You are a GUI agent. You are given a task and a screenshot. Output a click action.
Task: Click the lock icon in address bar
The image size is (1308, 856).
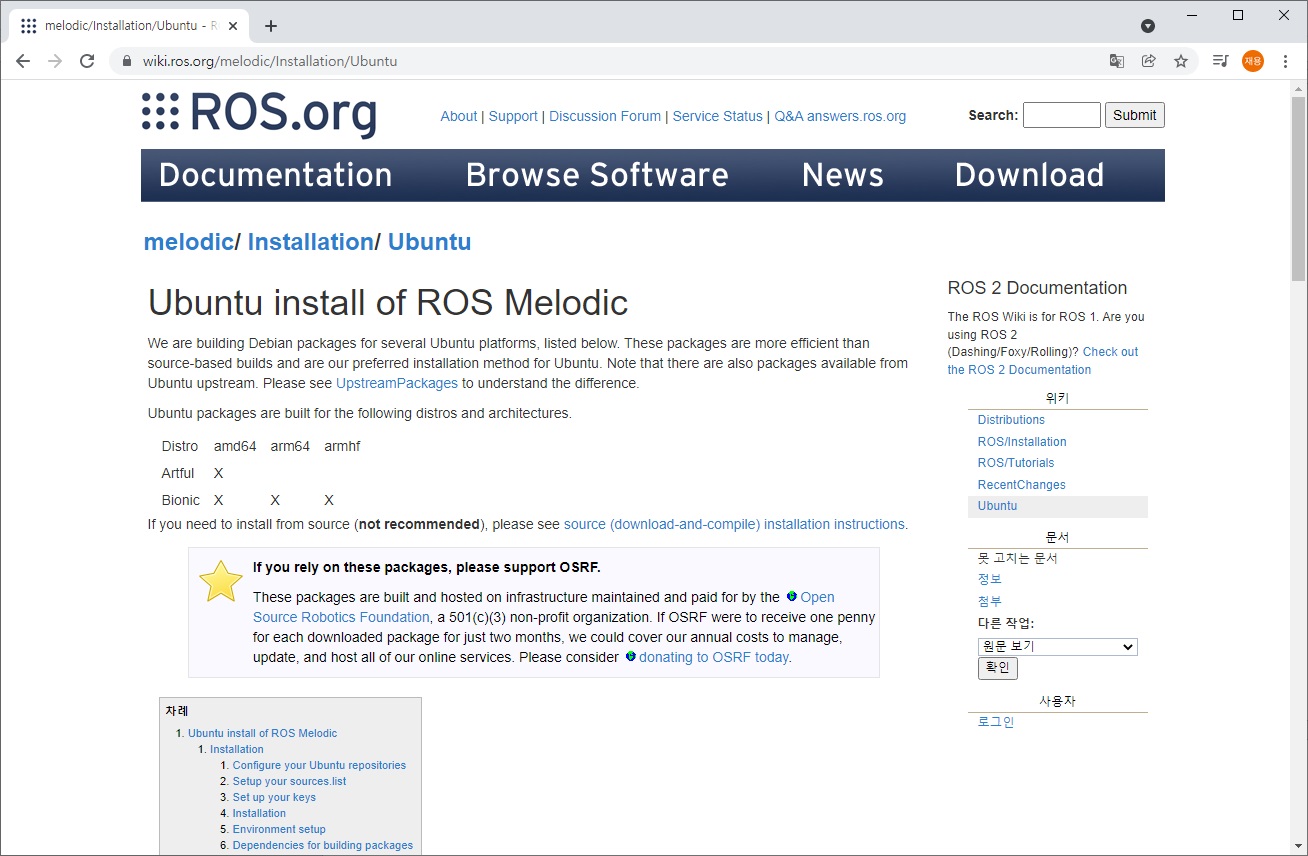point(127,61)
